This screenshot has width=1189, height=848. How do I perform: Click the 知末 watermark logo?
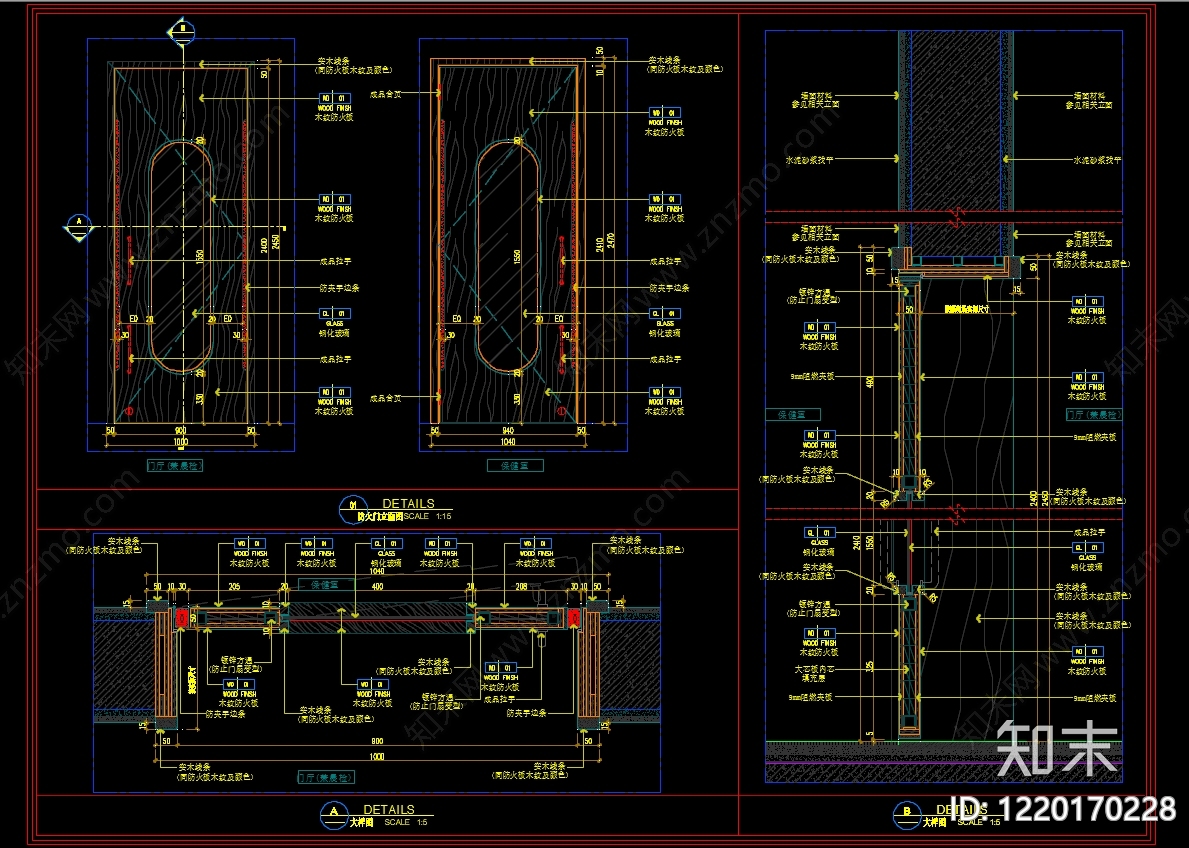1057,749
